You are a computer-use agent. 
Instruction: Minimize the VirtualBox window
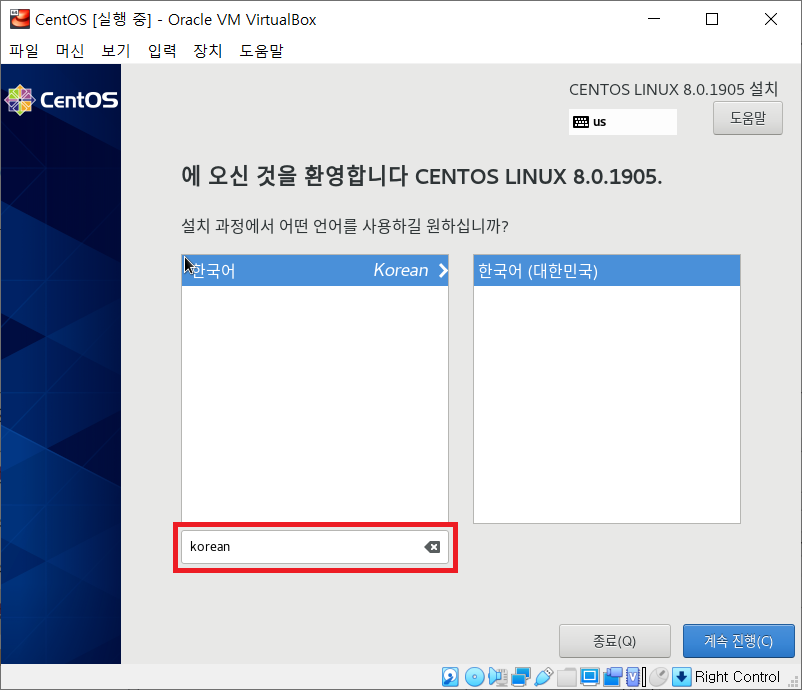click(654, 19)
